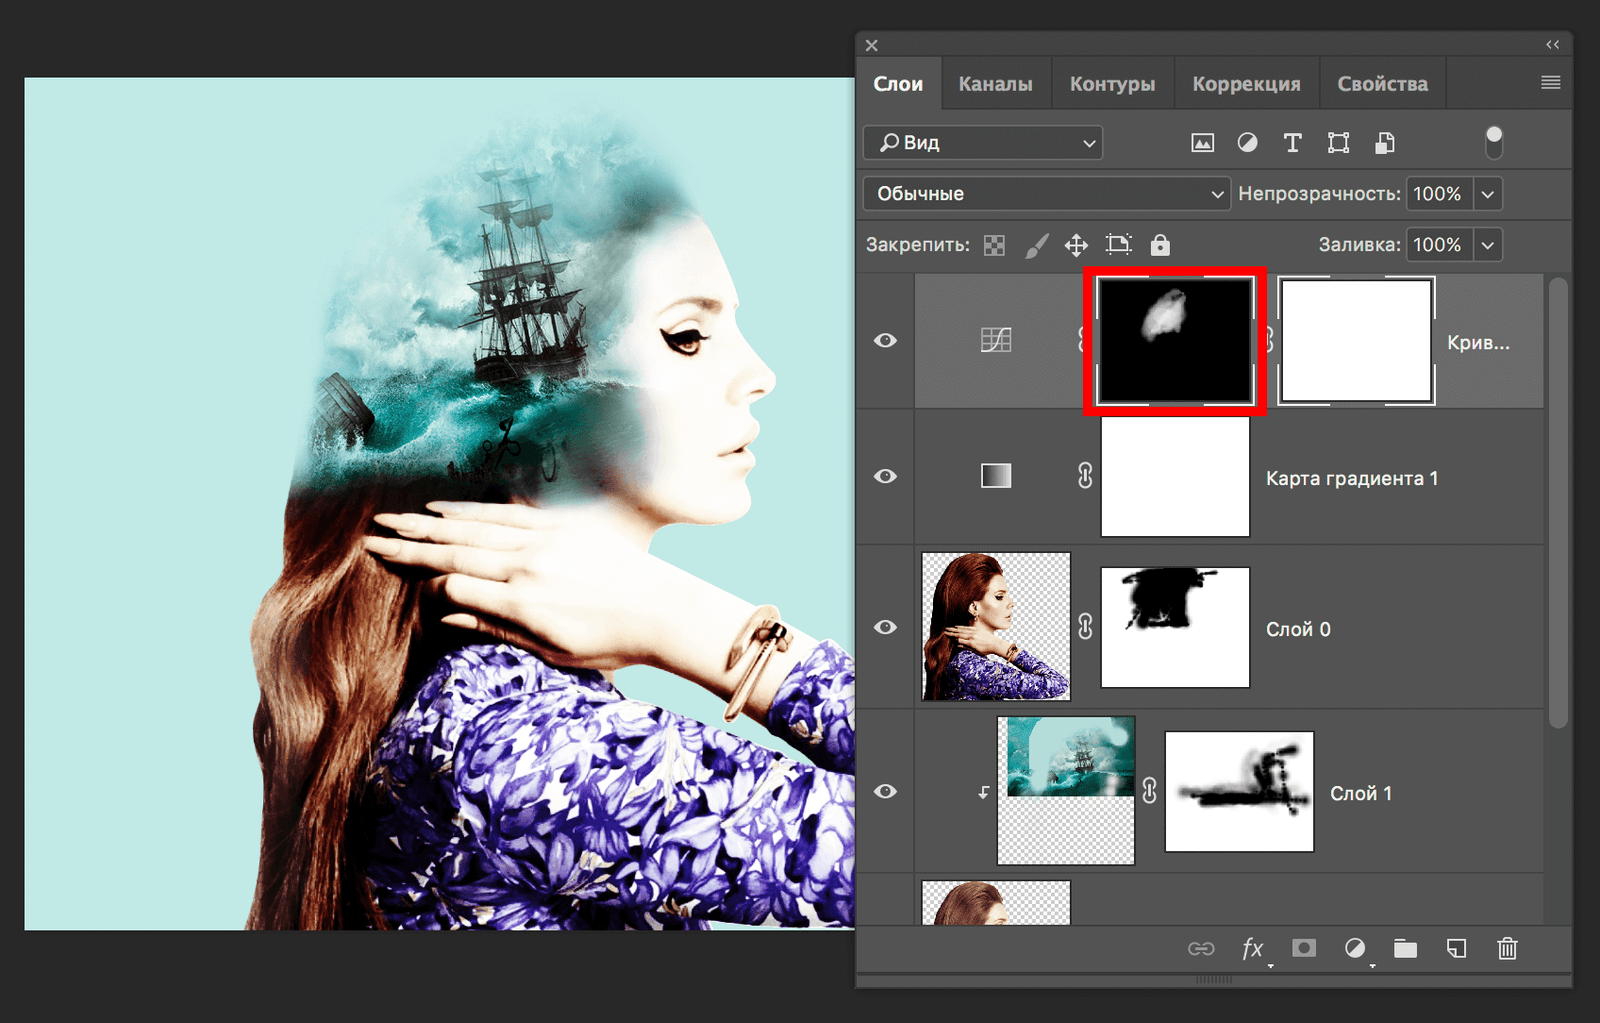Open the Обычные blend mode dropdown

coord(1046,194)
